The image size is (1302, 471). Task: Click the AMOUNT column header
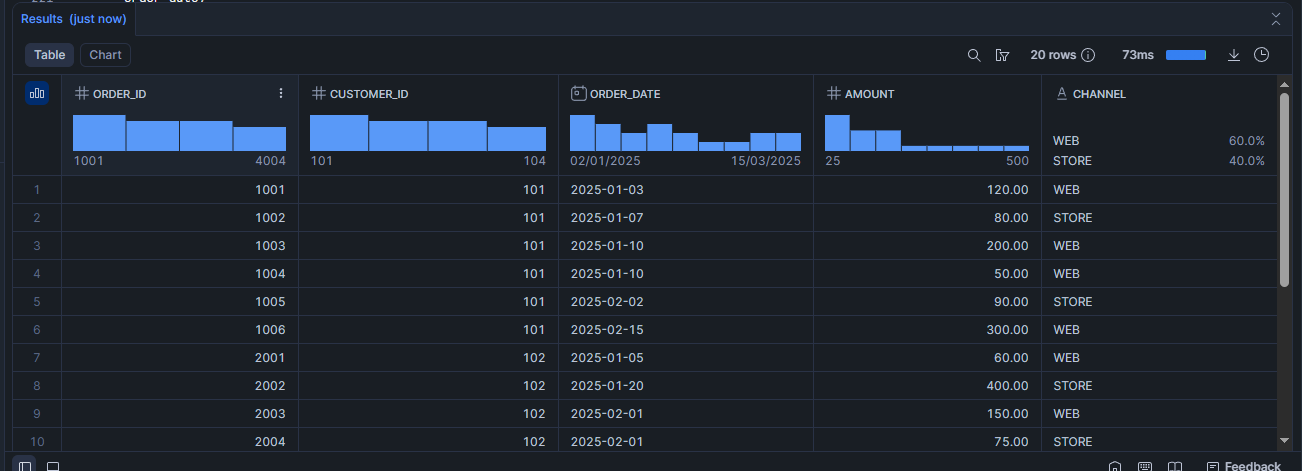[x=869, y=94]
